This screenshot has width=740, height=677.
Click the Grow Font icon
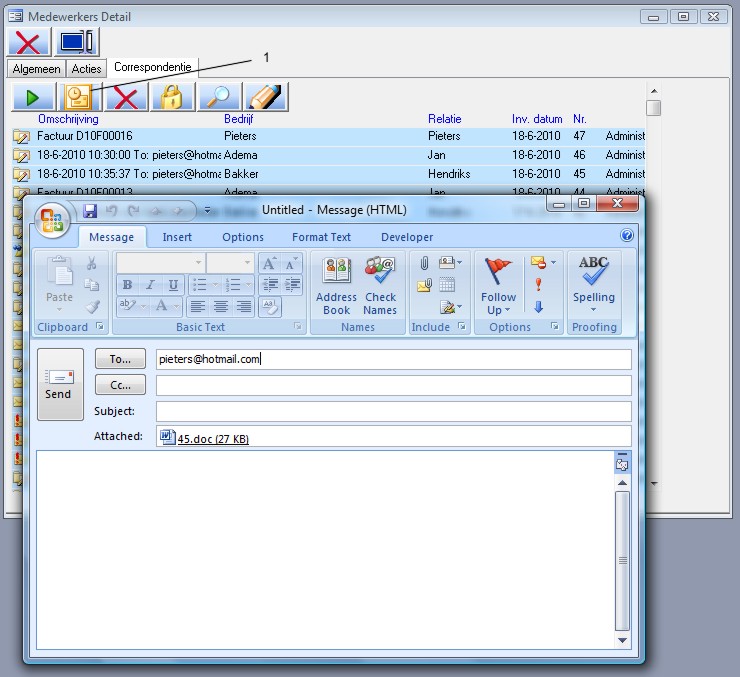coord(269,263)
